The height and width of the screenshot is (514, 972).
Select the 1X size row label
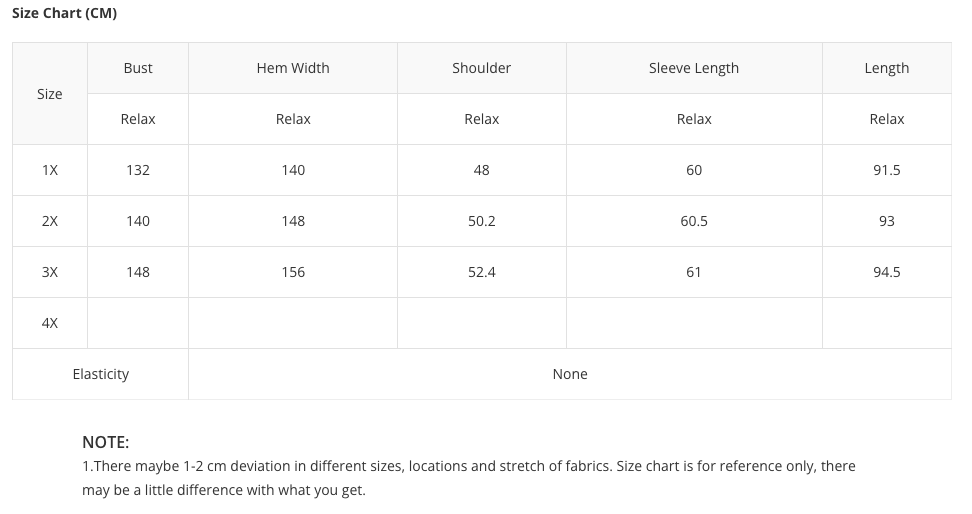[x=50, y=170]
